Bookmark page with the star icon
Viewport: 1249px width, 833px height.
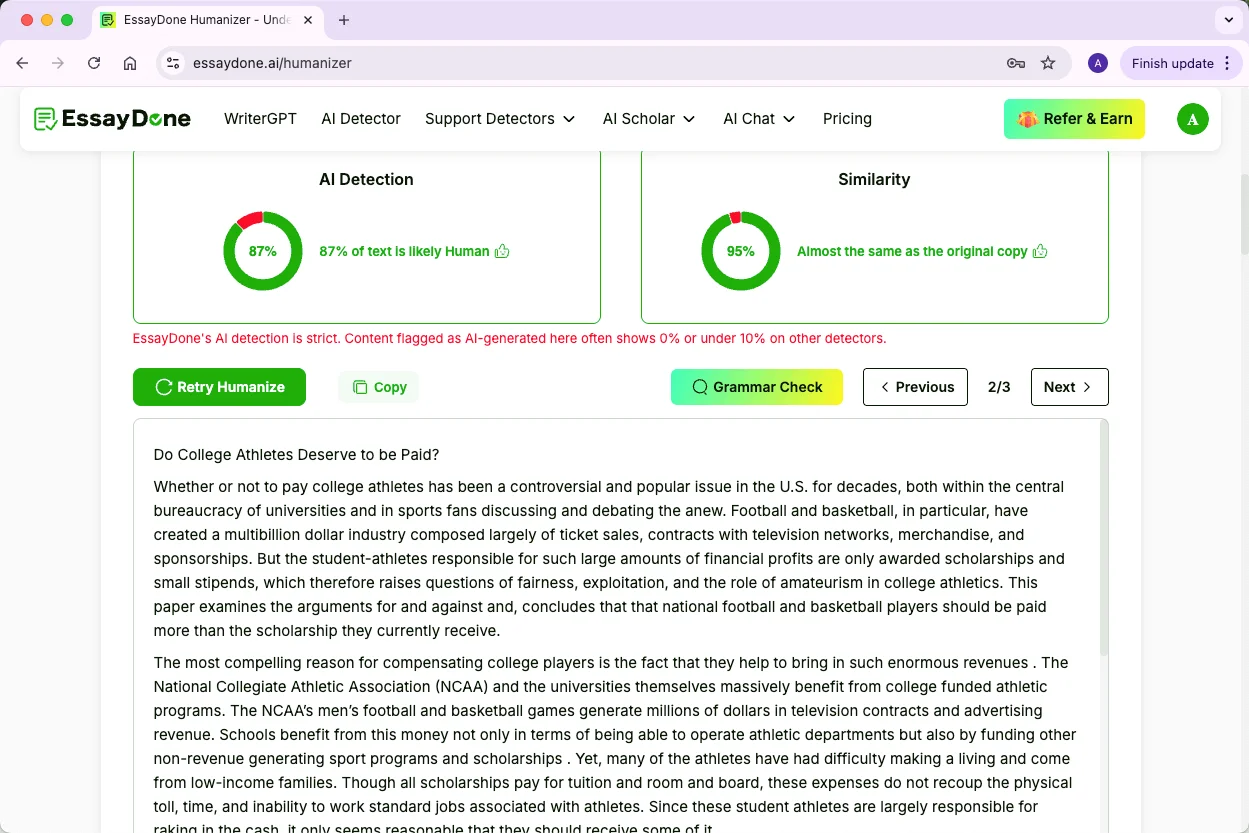click(1048, 63)
